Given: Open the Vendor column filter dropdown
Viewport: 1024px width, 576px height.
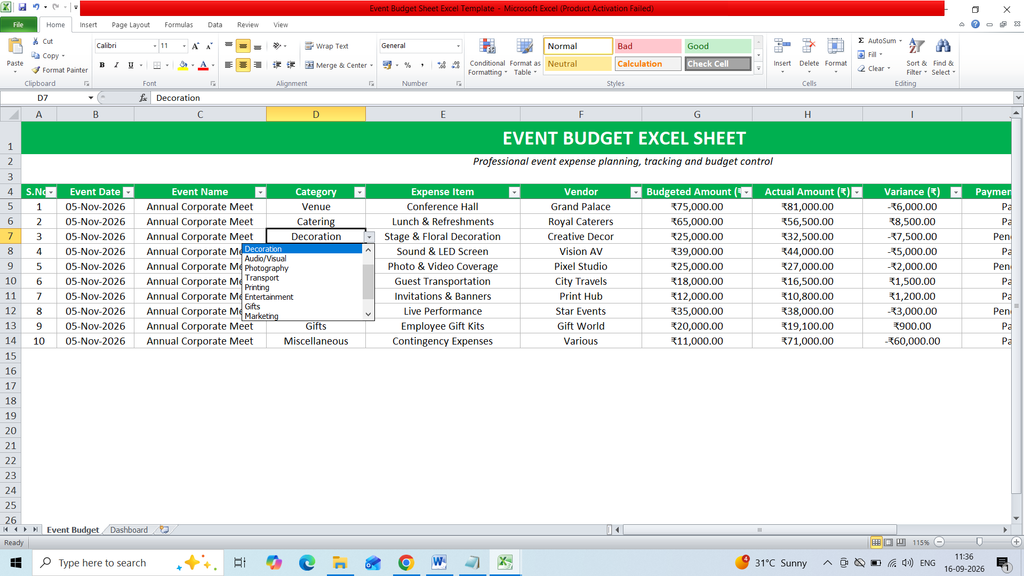Looking at the screenshot, I should coord(635,192).
